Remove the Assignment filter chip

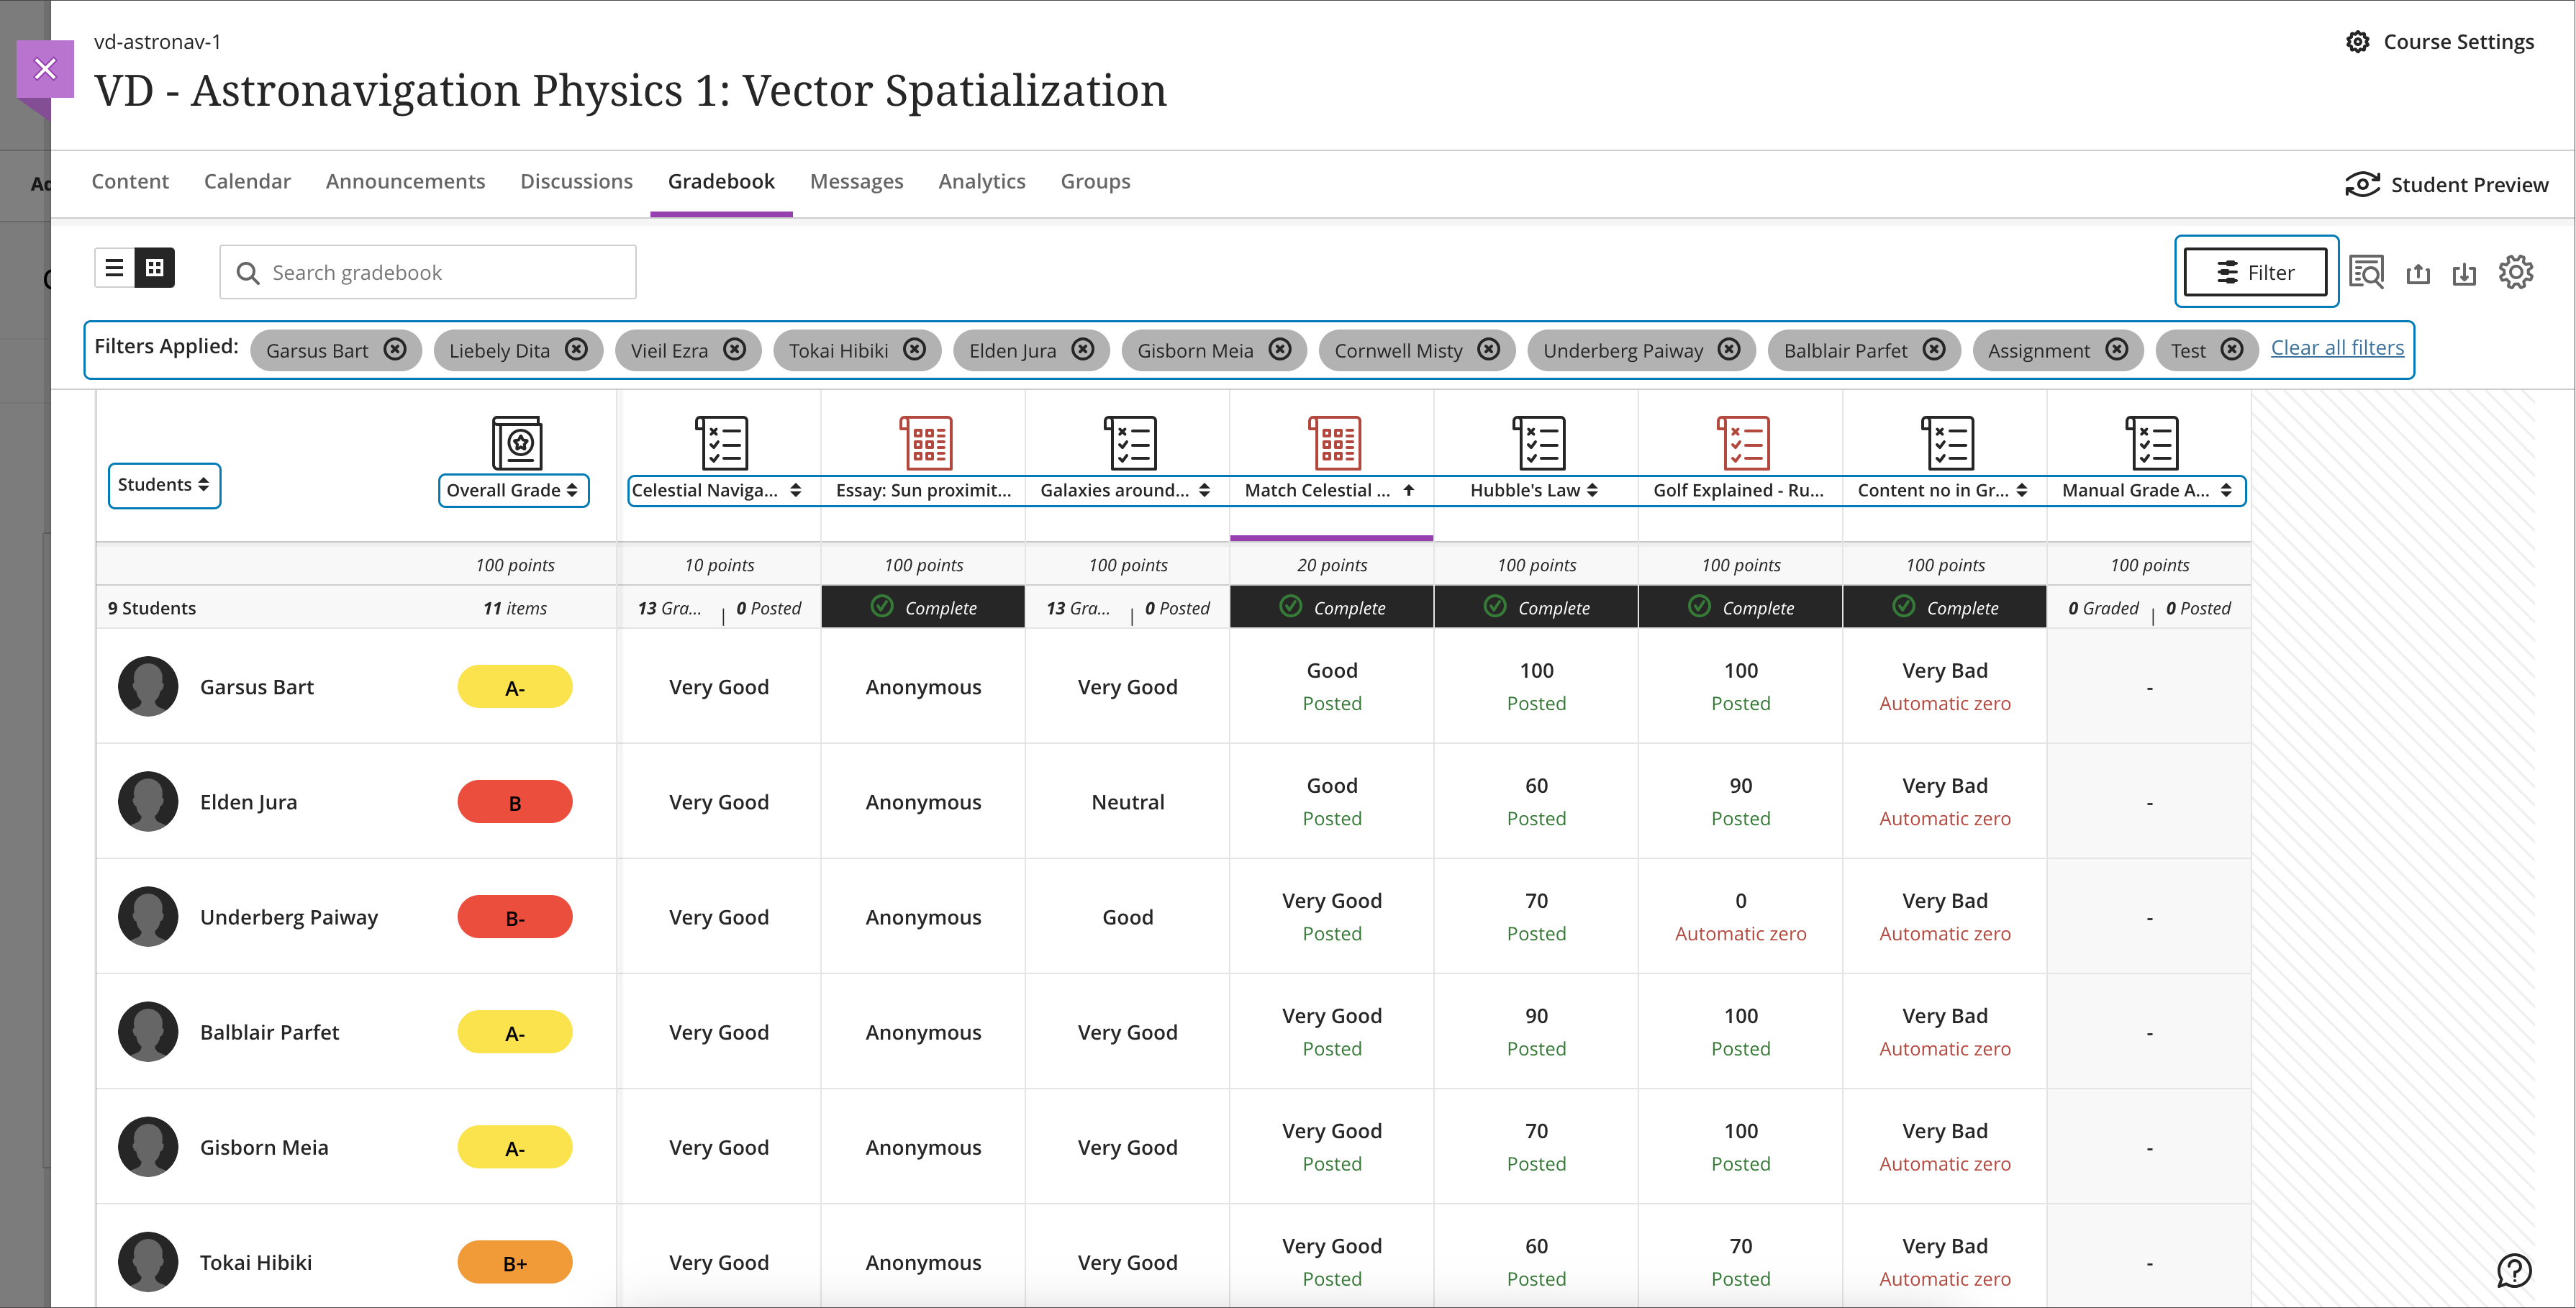pyautogui.click(x=2116, y=349)
